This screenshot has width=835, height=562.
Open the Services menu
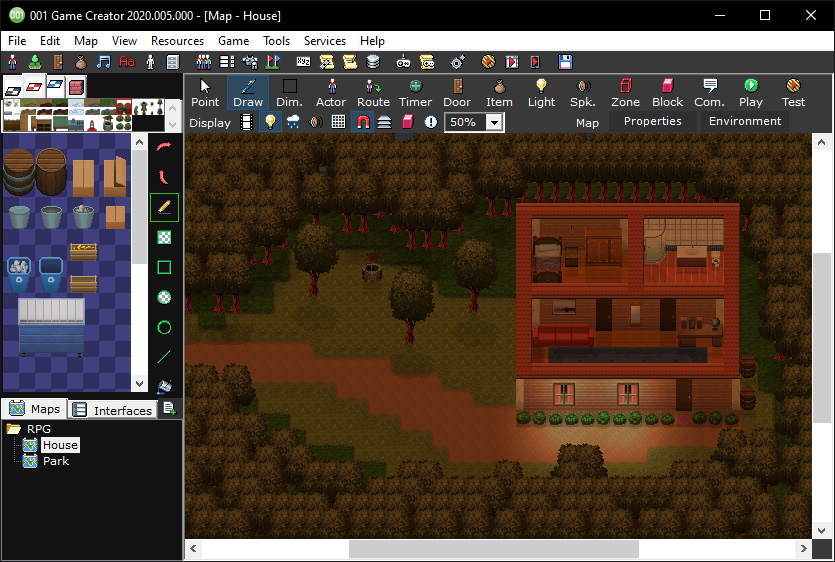[325, 41]
